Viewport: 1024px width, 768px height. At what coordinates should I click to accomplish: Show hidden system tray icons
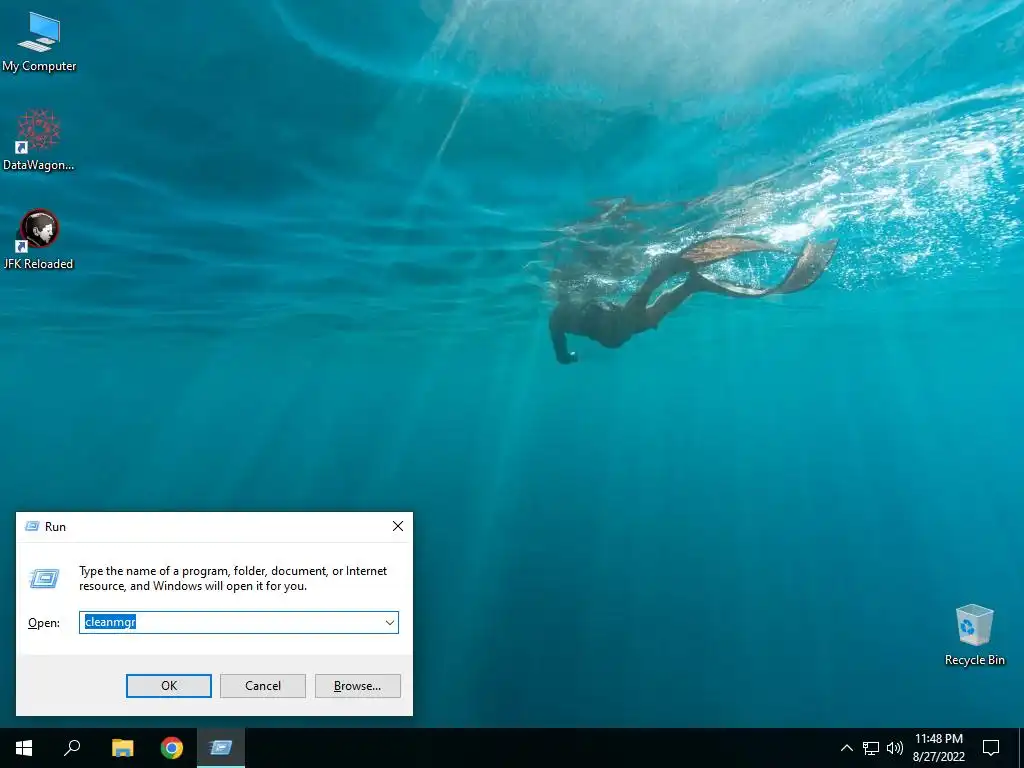(x=846, y=748)
